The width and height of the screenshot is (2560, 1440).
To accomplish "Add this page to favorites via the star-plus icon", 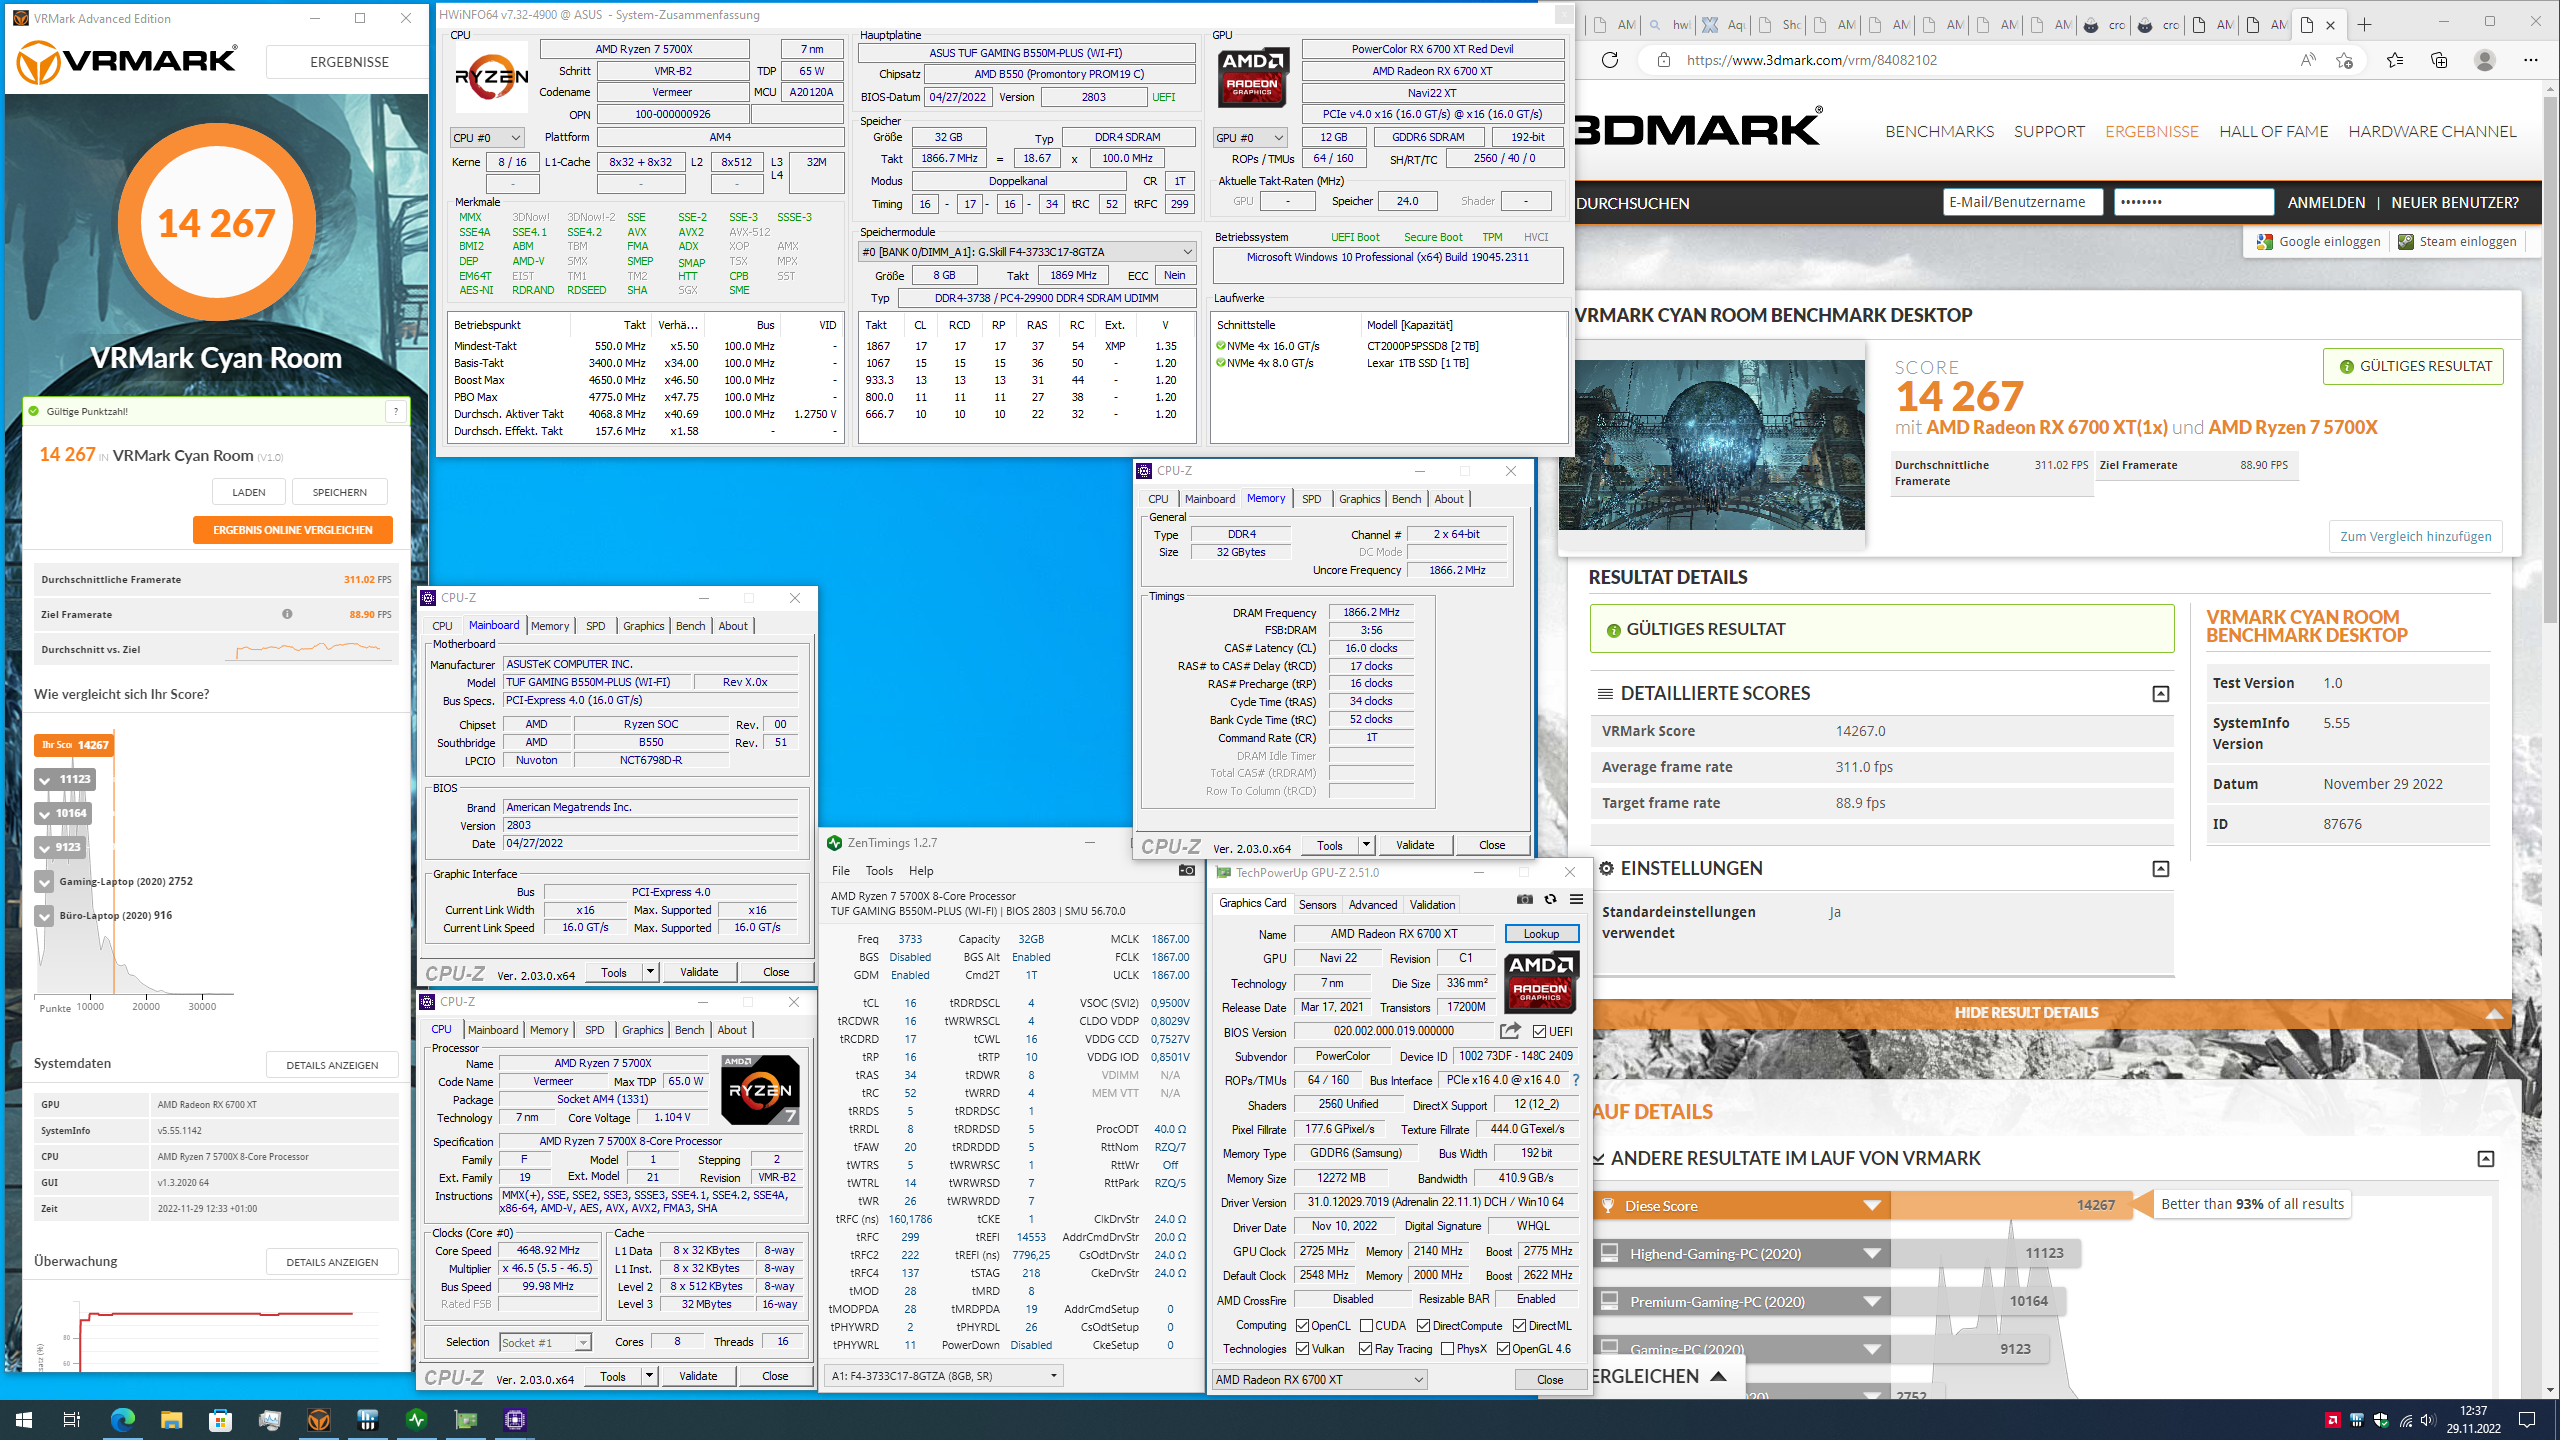I will tap(2344, 60).
